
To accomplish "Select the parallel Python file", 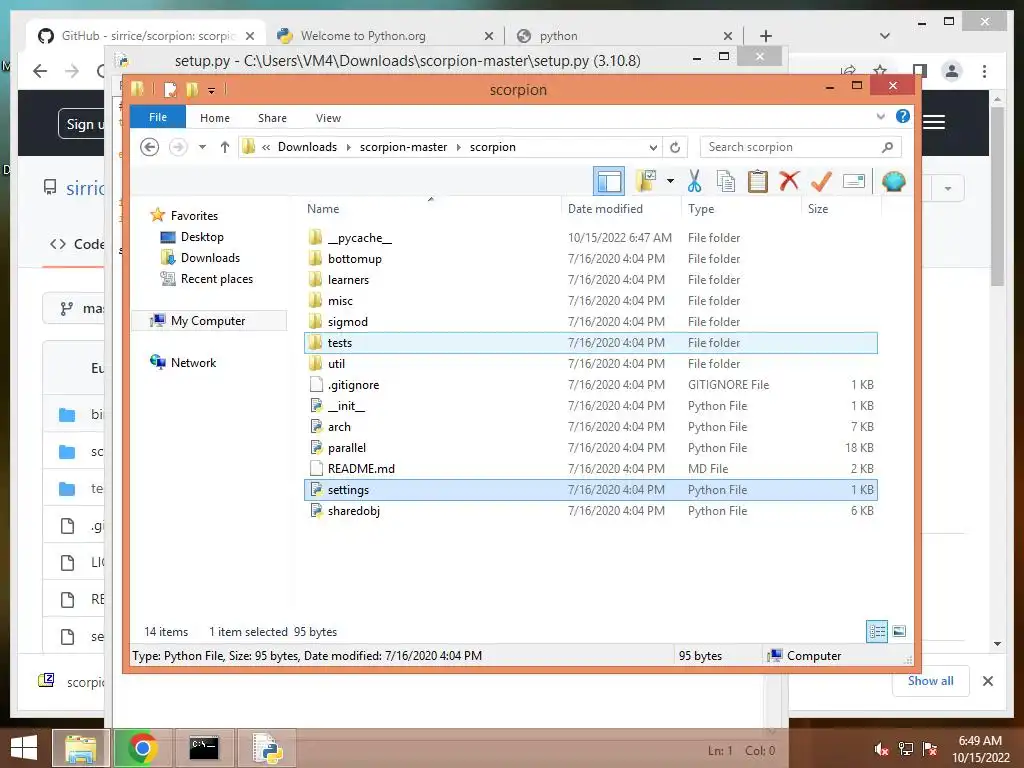I will [x=590, y=447].
